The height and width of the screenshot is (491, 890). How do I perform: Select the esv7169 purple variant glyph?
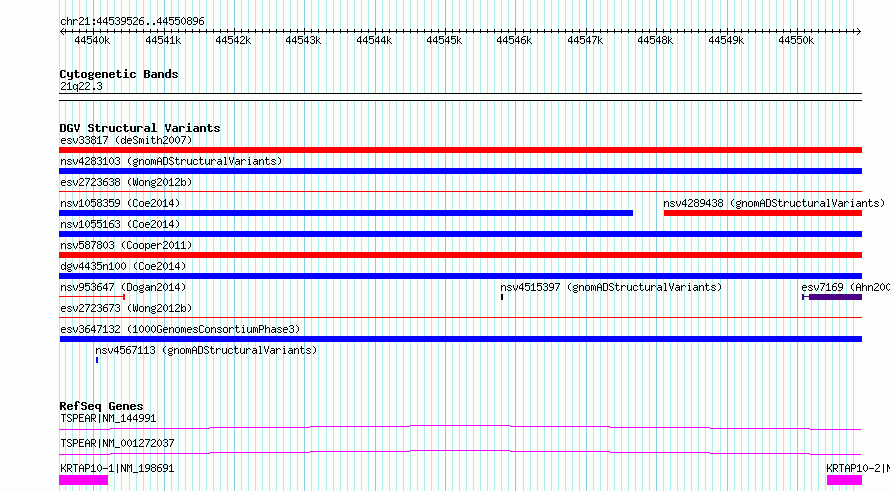coord(832,297)
